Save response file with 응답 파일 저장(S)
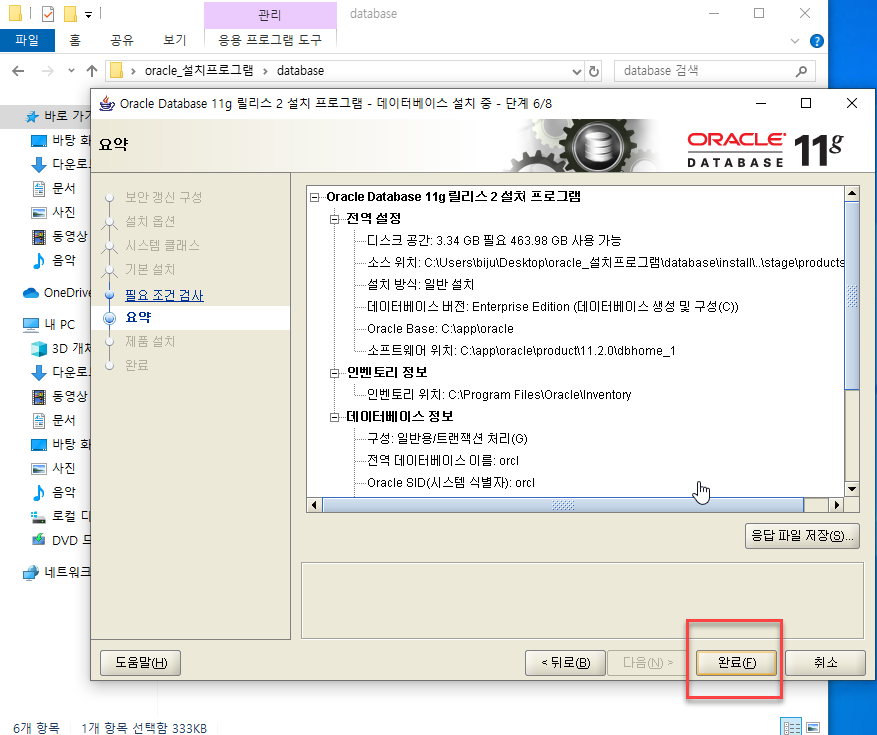 click(802, 536)
